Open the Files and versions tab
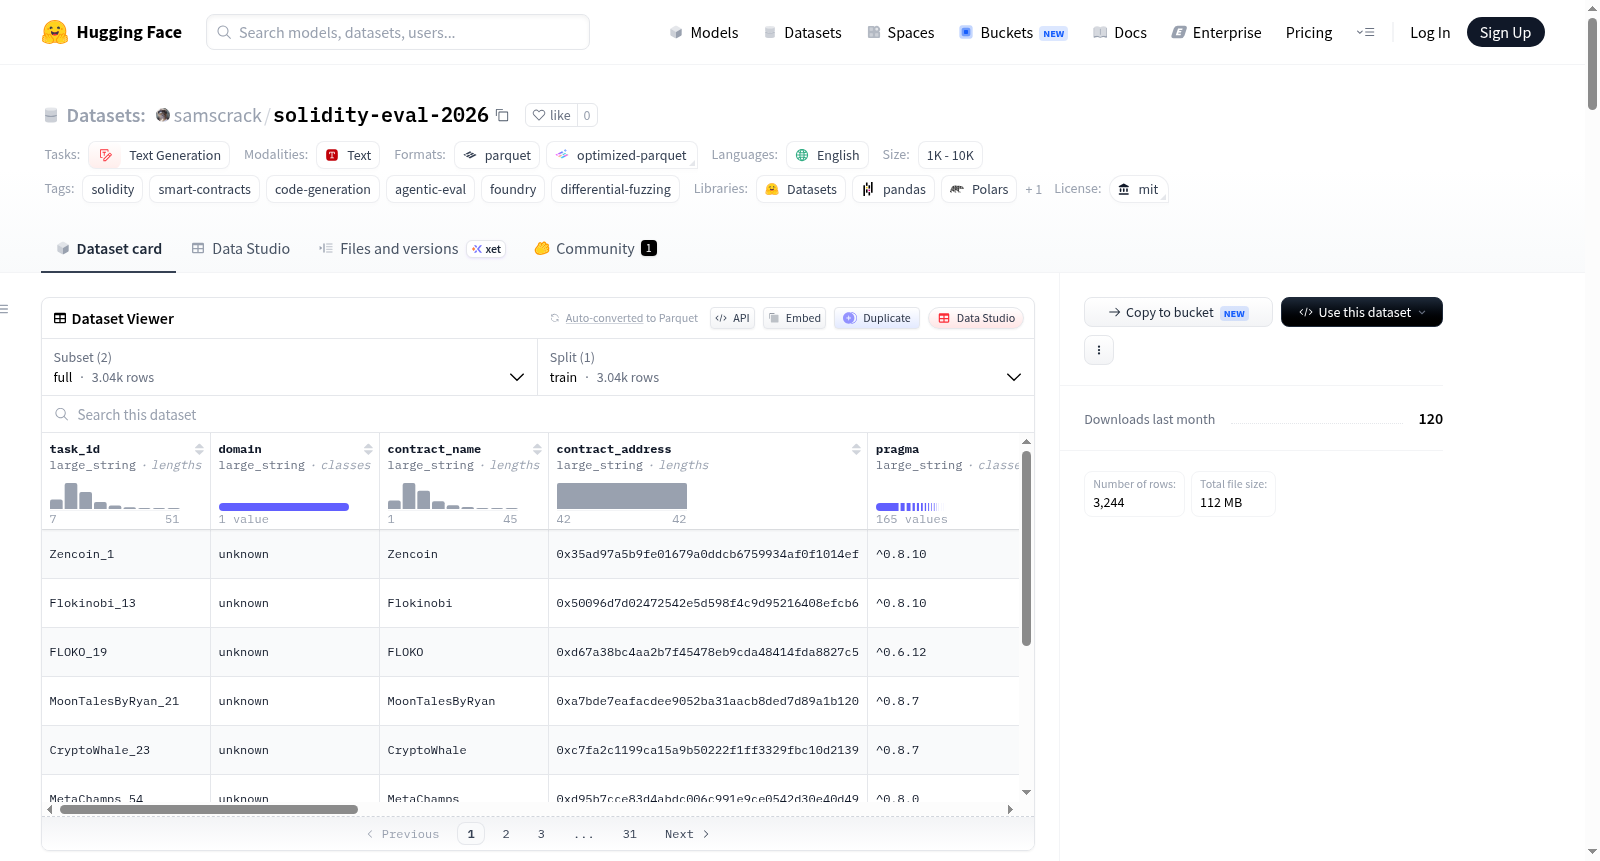The height and width of the screenshot is (861, 1600). click(x=411, y=248)
